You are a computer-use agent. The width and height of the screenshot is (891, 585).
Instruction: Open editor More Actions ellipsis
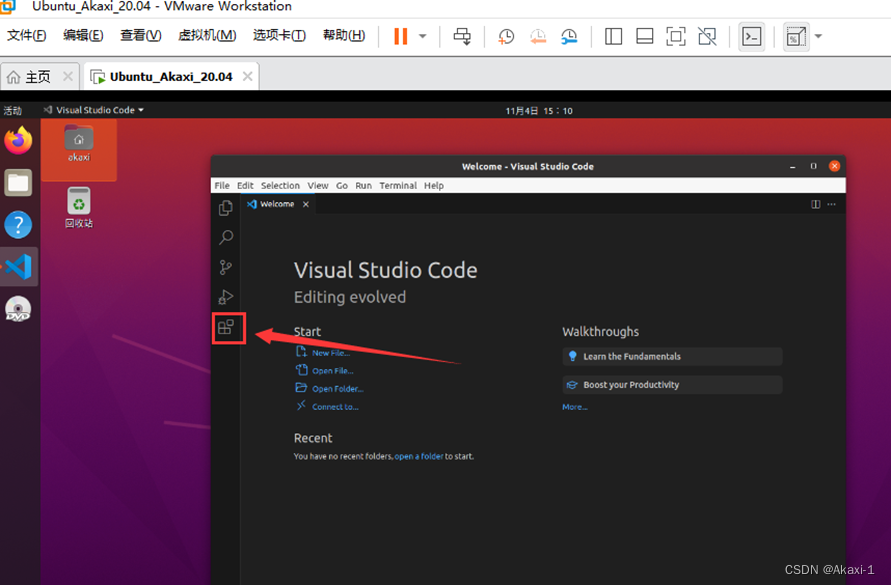(x=831, y=204)
